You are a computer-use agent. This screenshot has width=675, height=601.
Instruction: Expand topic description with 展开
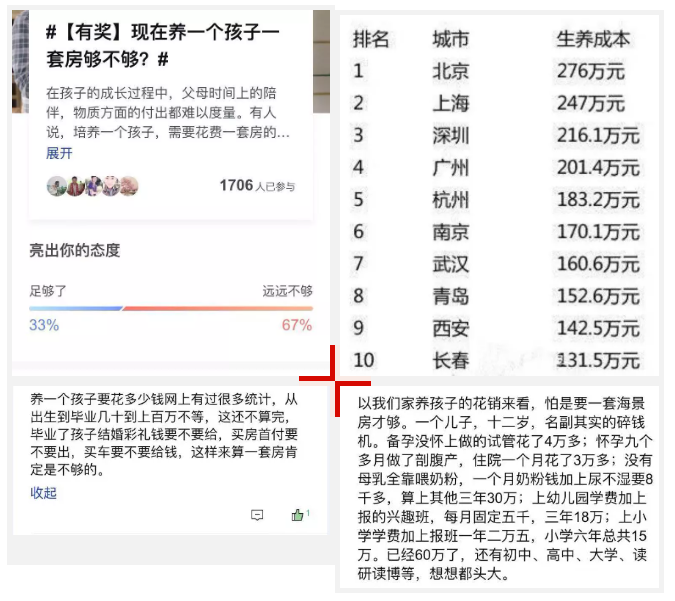click(59, 154)
